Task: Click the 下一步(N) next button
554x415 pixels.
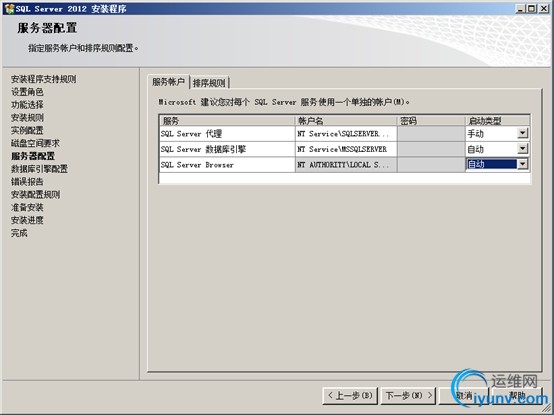Action: point(408,396)
